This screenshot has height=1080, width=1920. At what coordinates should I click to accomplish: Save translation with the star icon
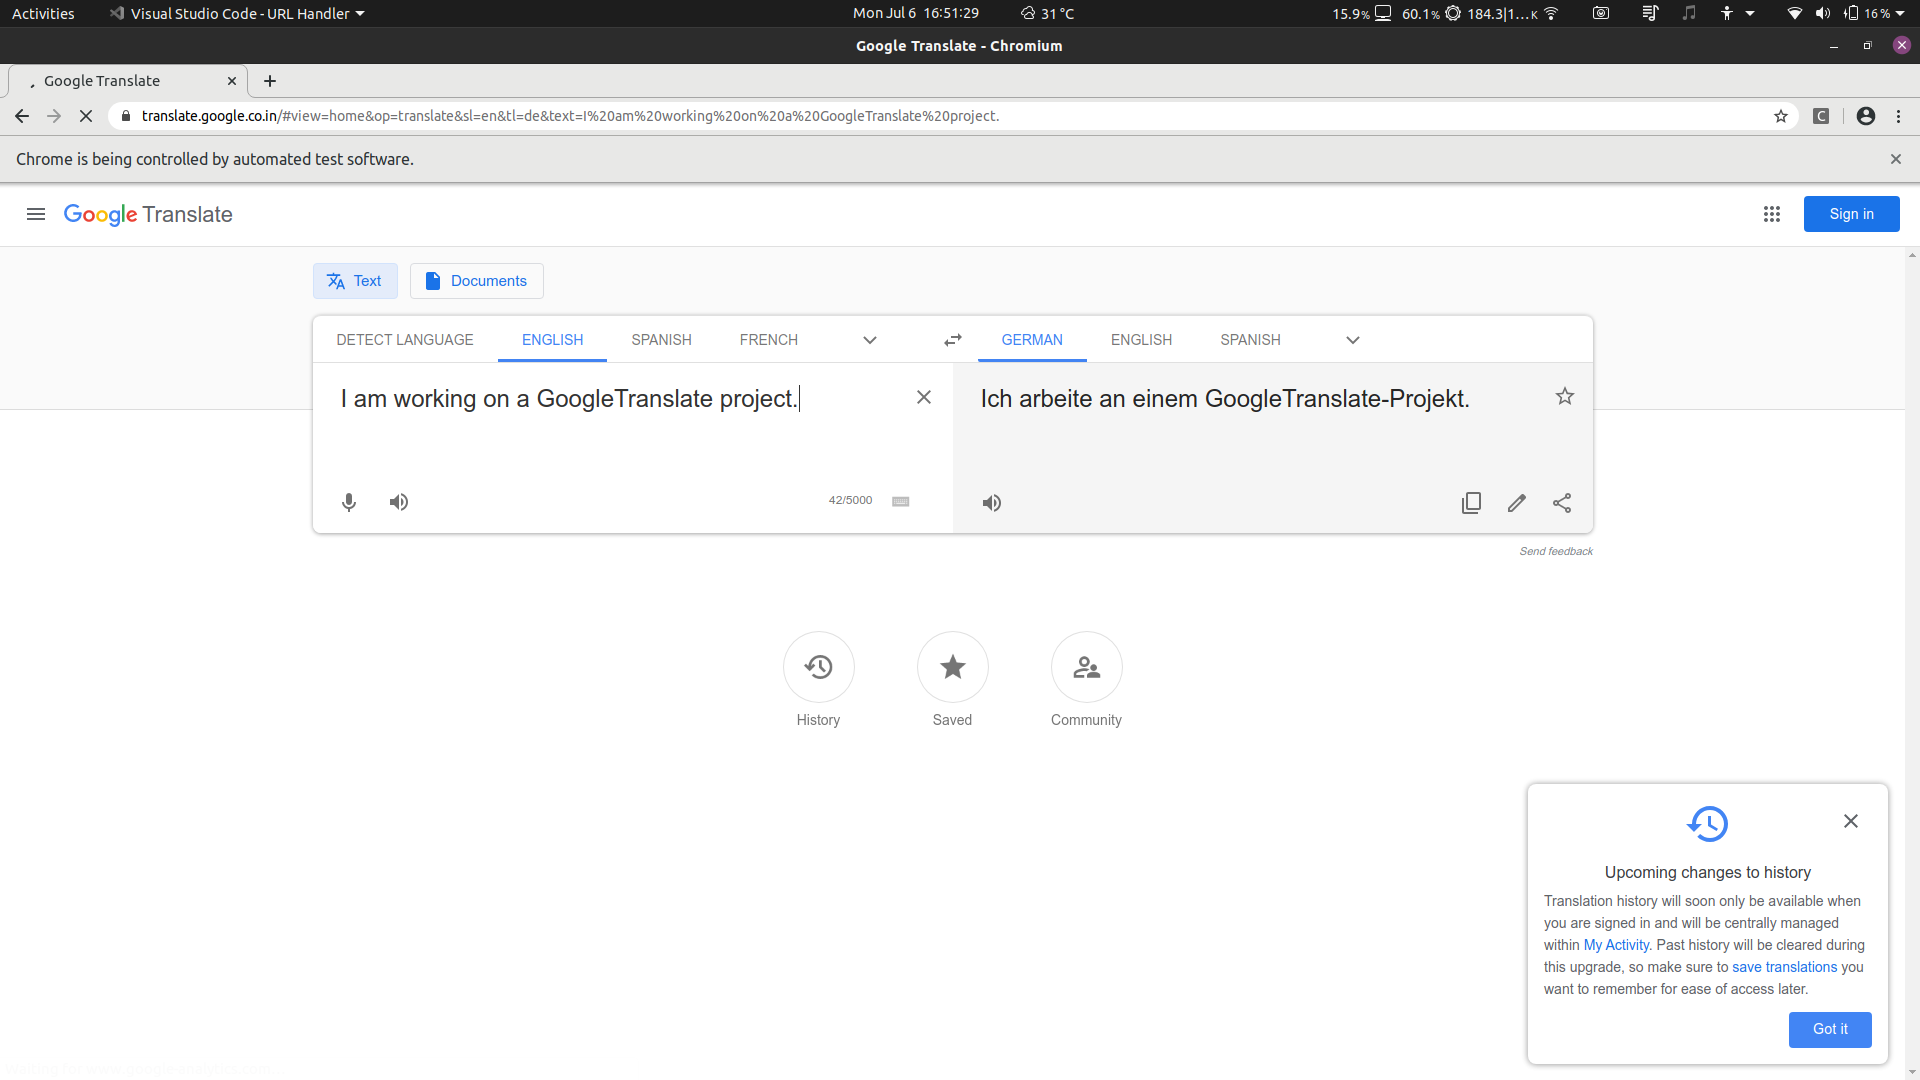(x=1565, y=396)
